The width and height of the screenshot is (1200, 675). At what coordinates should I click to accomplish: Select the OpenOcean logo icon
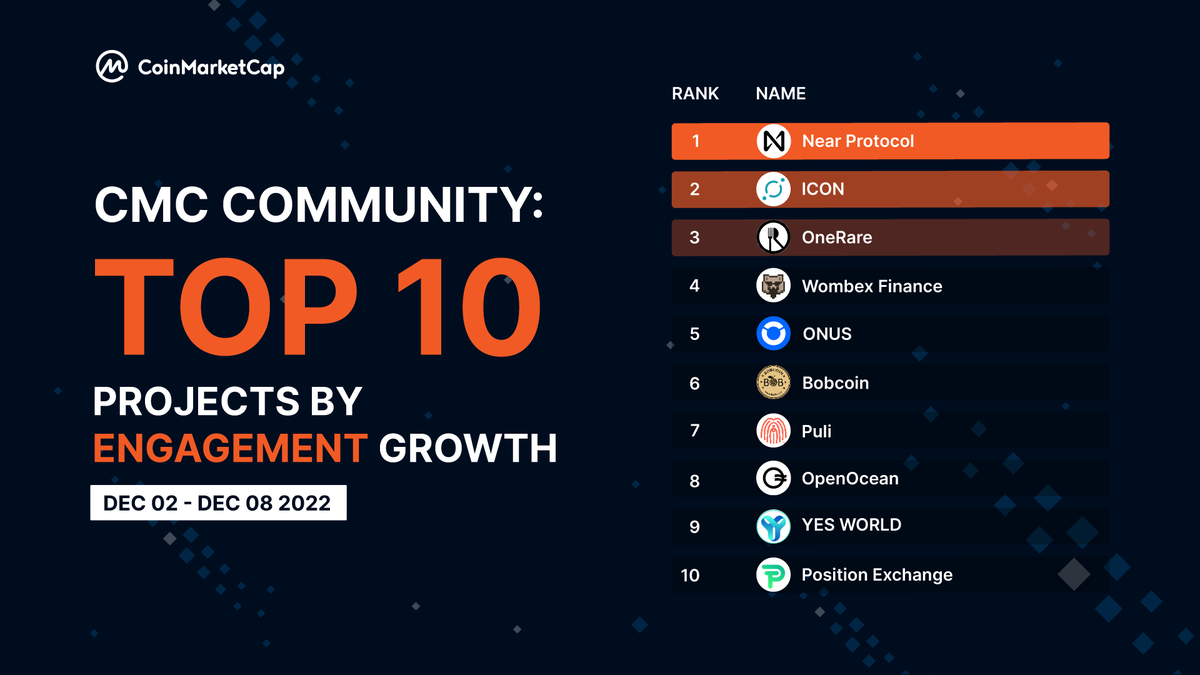[x=772, y=478]
